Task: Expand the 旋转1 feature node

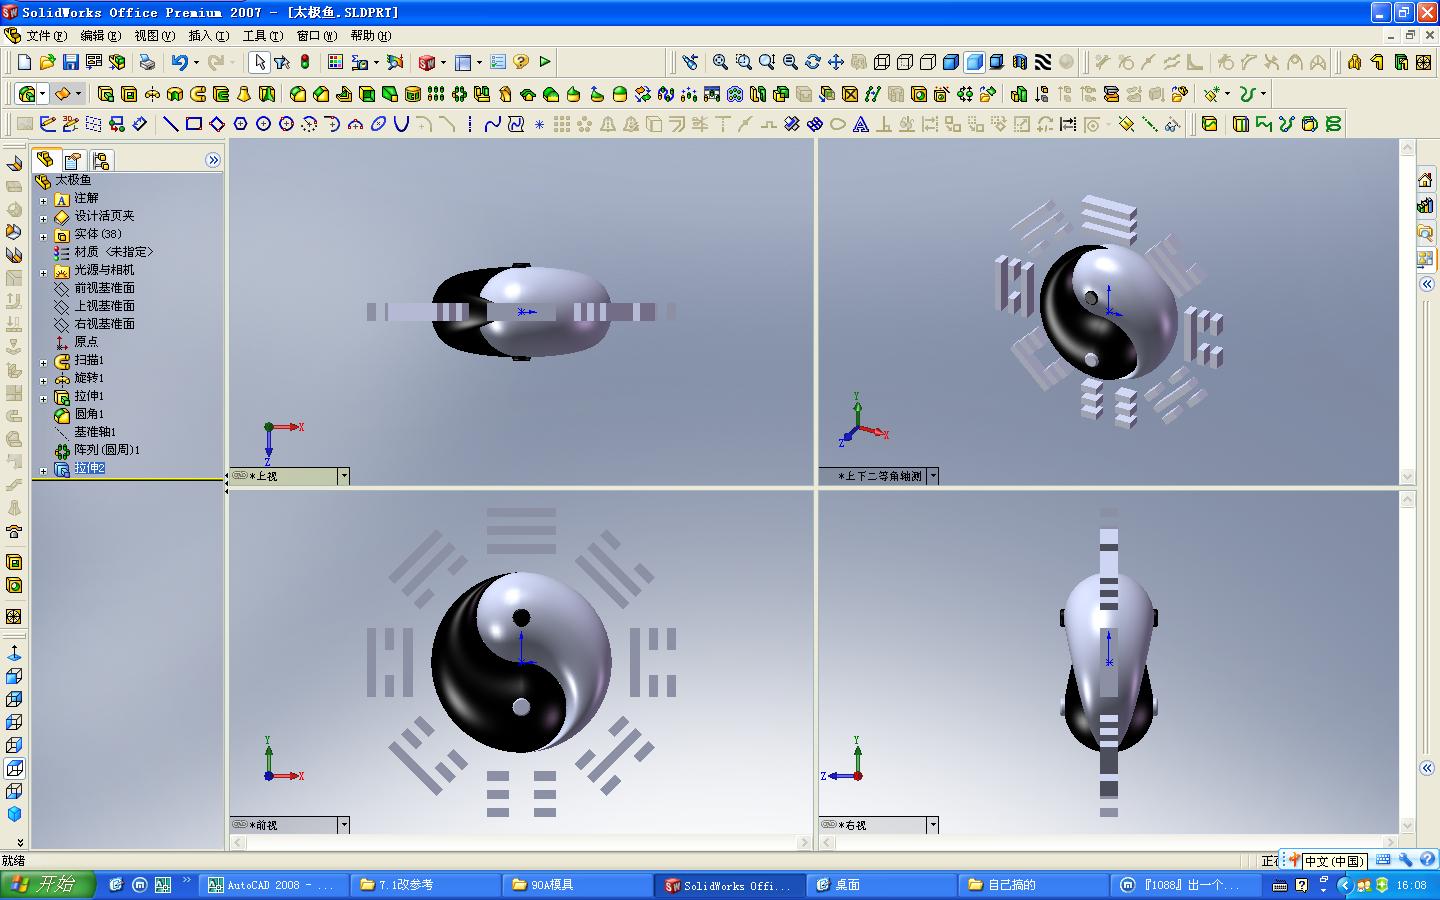Action: click(x=43, y=380)
